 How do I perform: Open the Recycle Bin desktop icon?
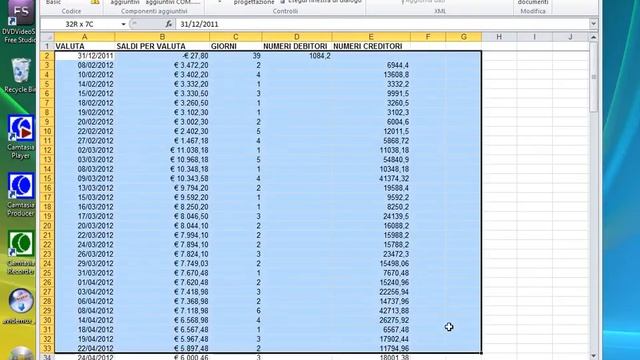tap(20, 76)
